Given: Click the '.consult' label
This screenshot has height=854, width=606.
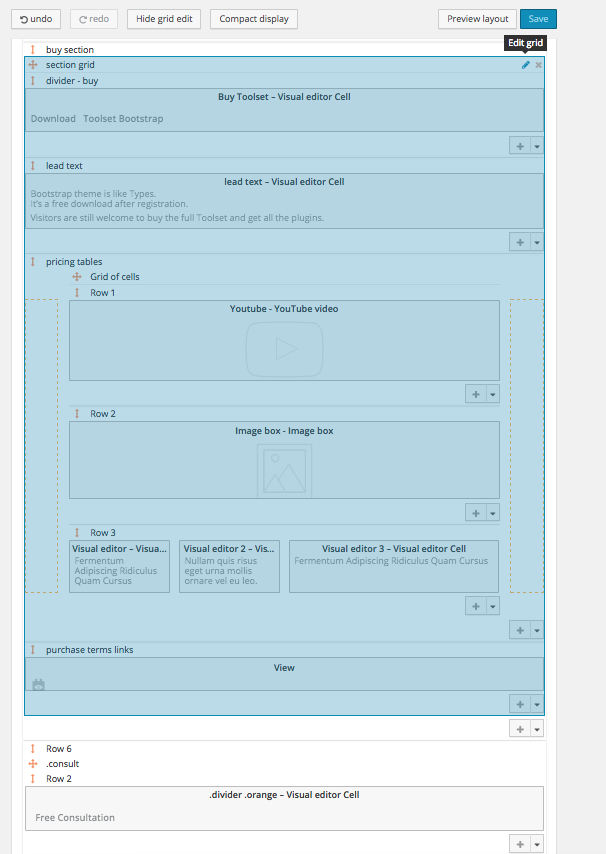Looking at the screenshot, I should point(63,764).
